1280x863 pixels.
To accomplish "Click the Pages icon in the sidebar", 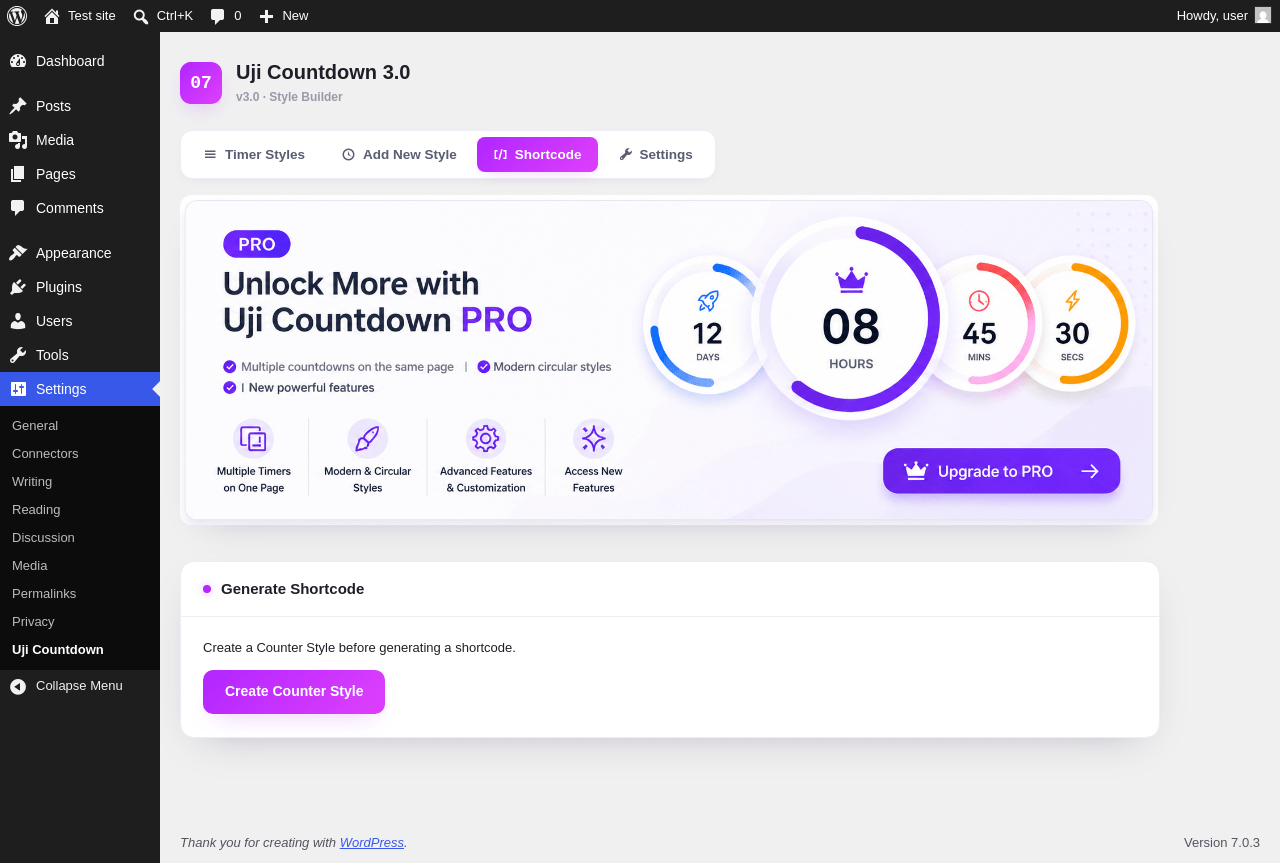I will tap(18, 174).
